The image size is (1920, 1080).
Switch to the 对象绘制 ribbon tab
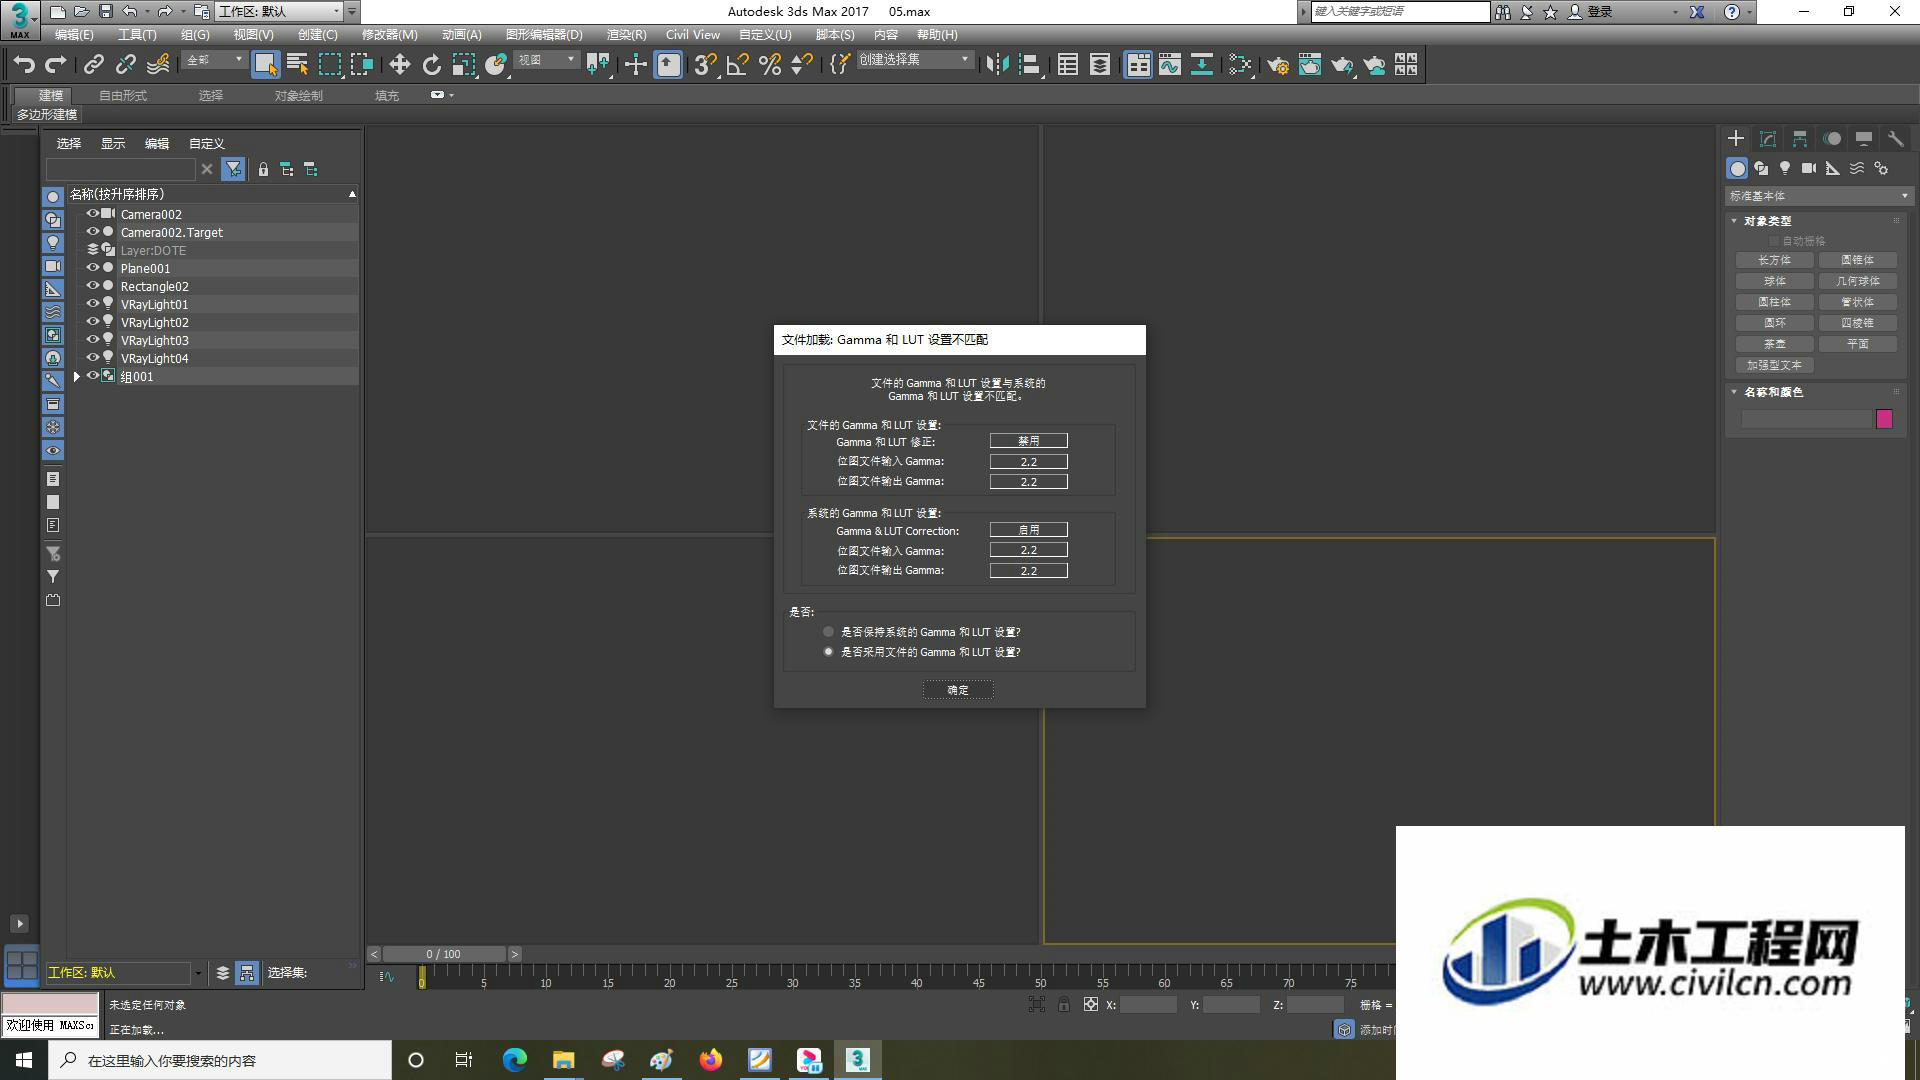299,96
